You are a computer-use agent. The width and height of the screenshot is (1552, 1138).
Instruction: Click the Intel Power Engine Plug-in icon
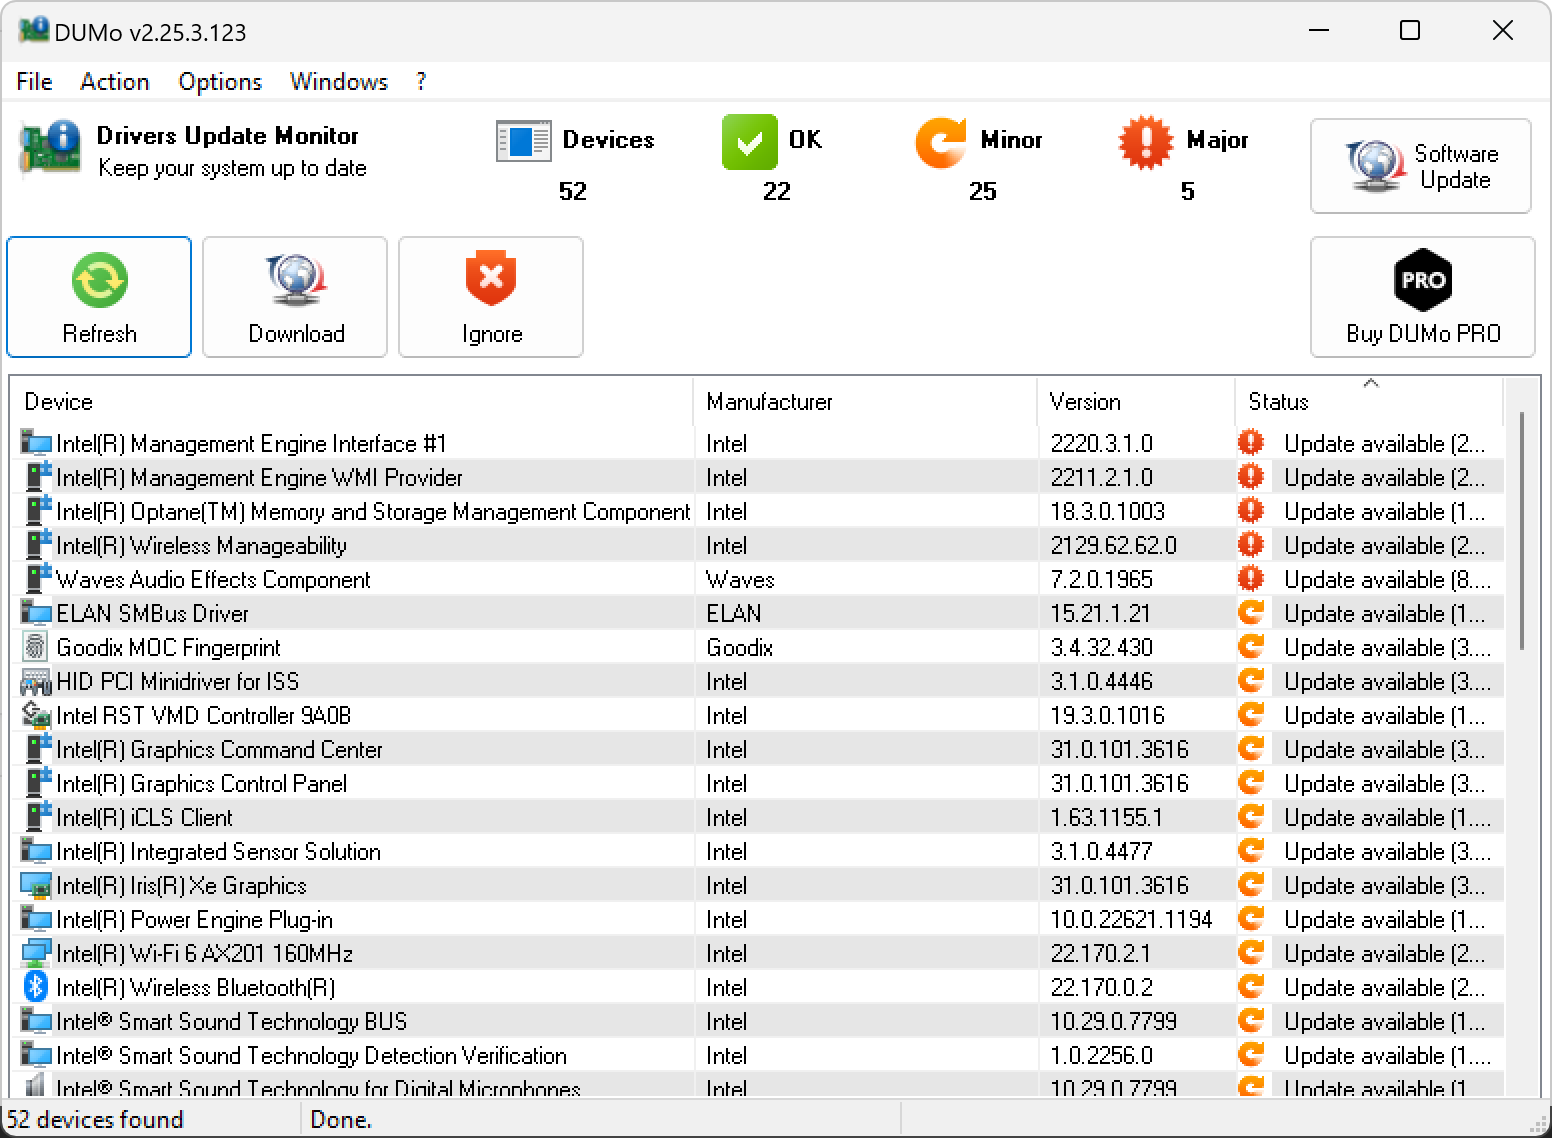[x=36, y=919]
